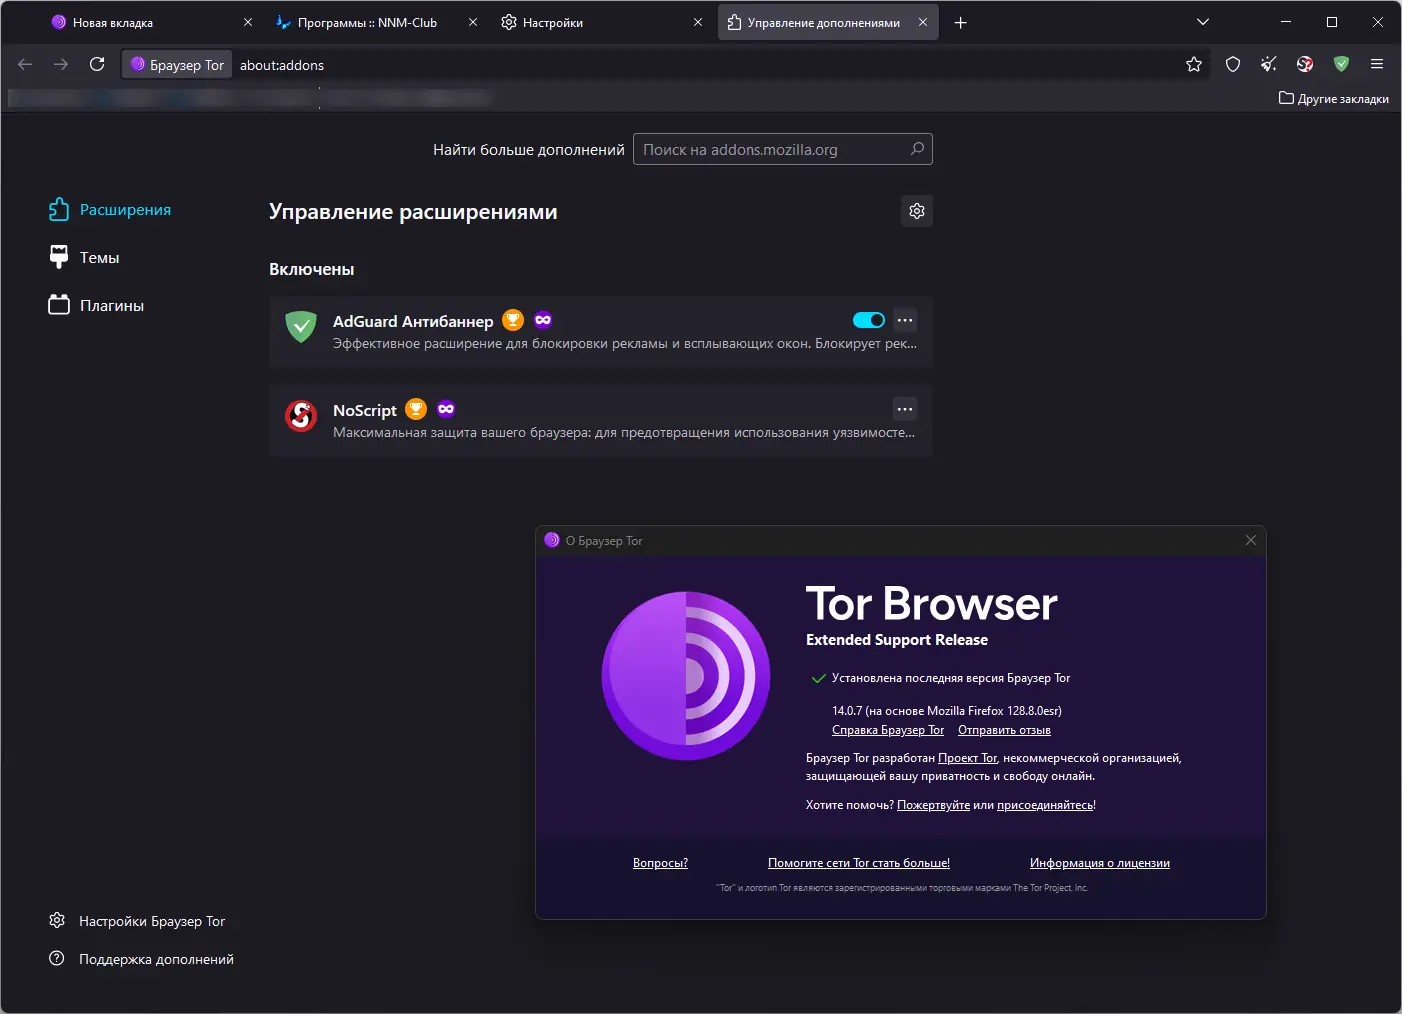Image resolution: width=1402 pixels, height=1014 pixels.
Task: Open the AdGuard toolbar shield icon
Action: [1341, 64]
